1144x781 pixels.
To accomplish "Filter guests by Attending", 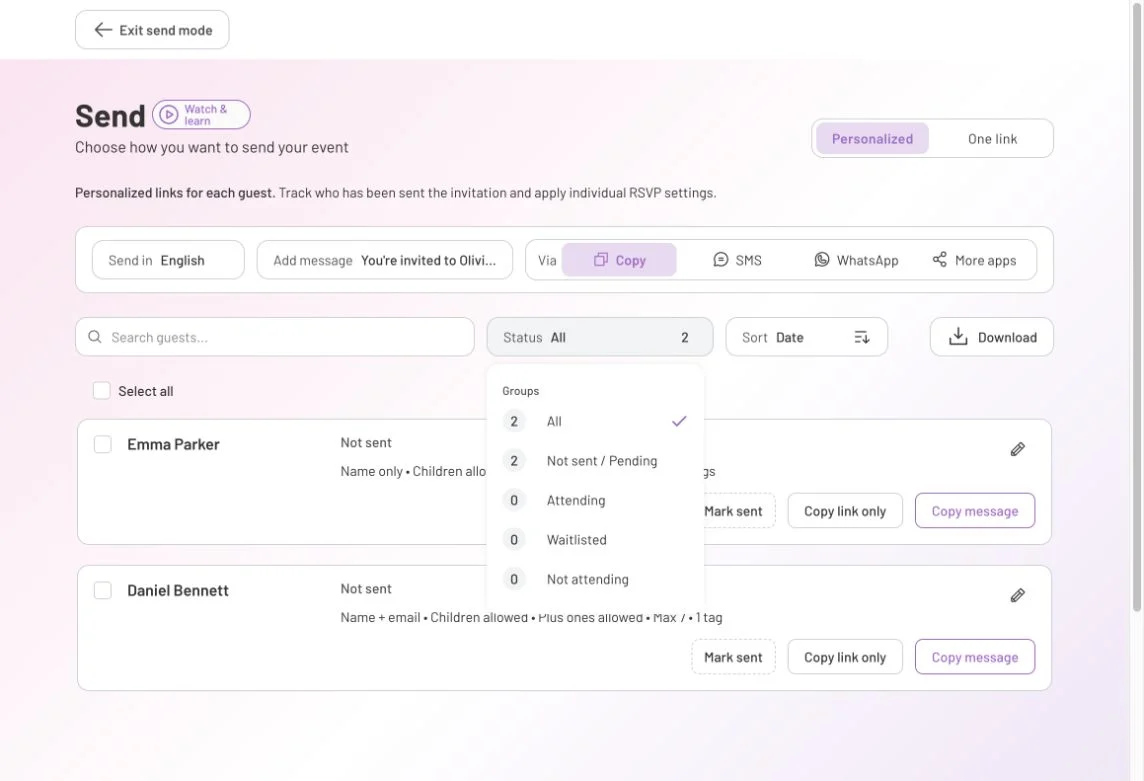I will [x=595, y=500].
